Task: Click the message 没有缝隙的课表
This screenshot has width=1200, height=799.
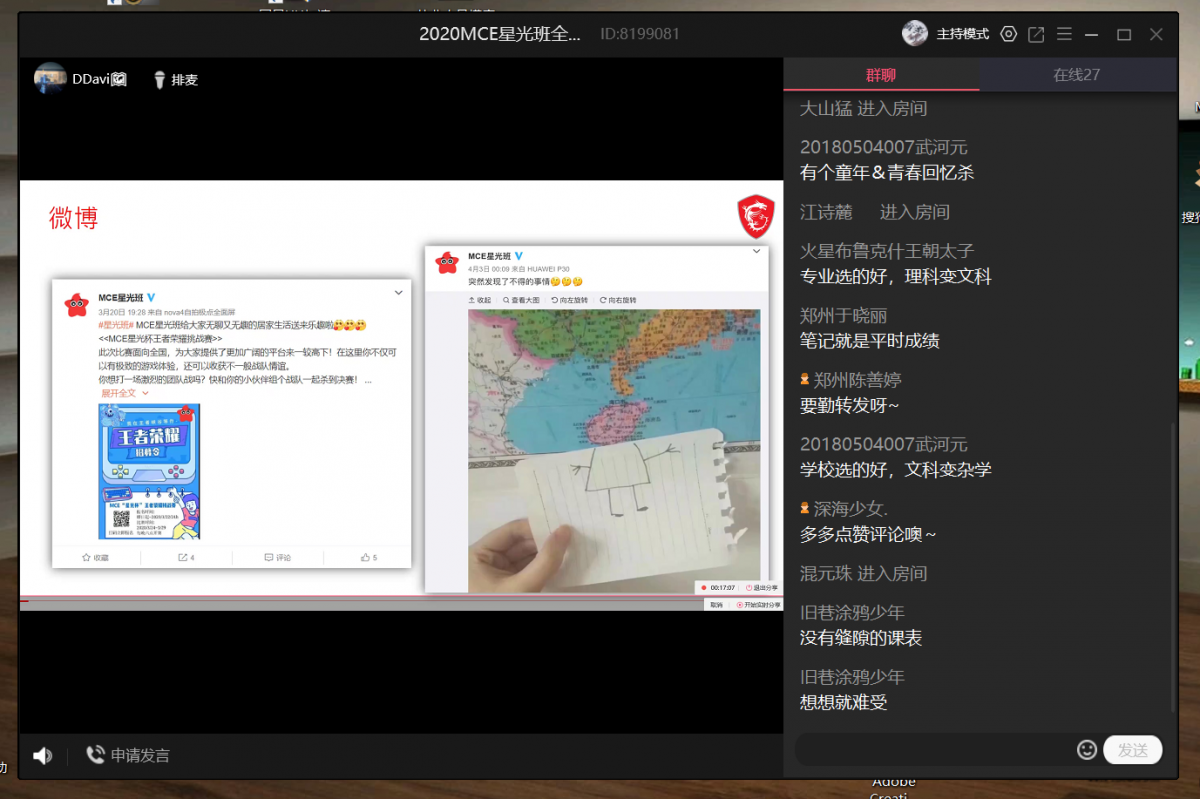Action: coord(861,638)
